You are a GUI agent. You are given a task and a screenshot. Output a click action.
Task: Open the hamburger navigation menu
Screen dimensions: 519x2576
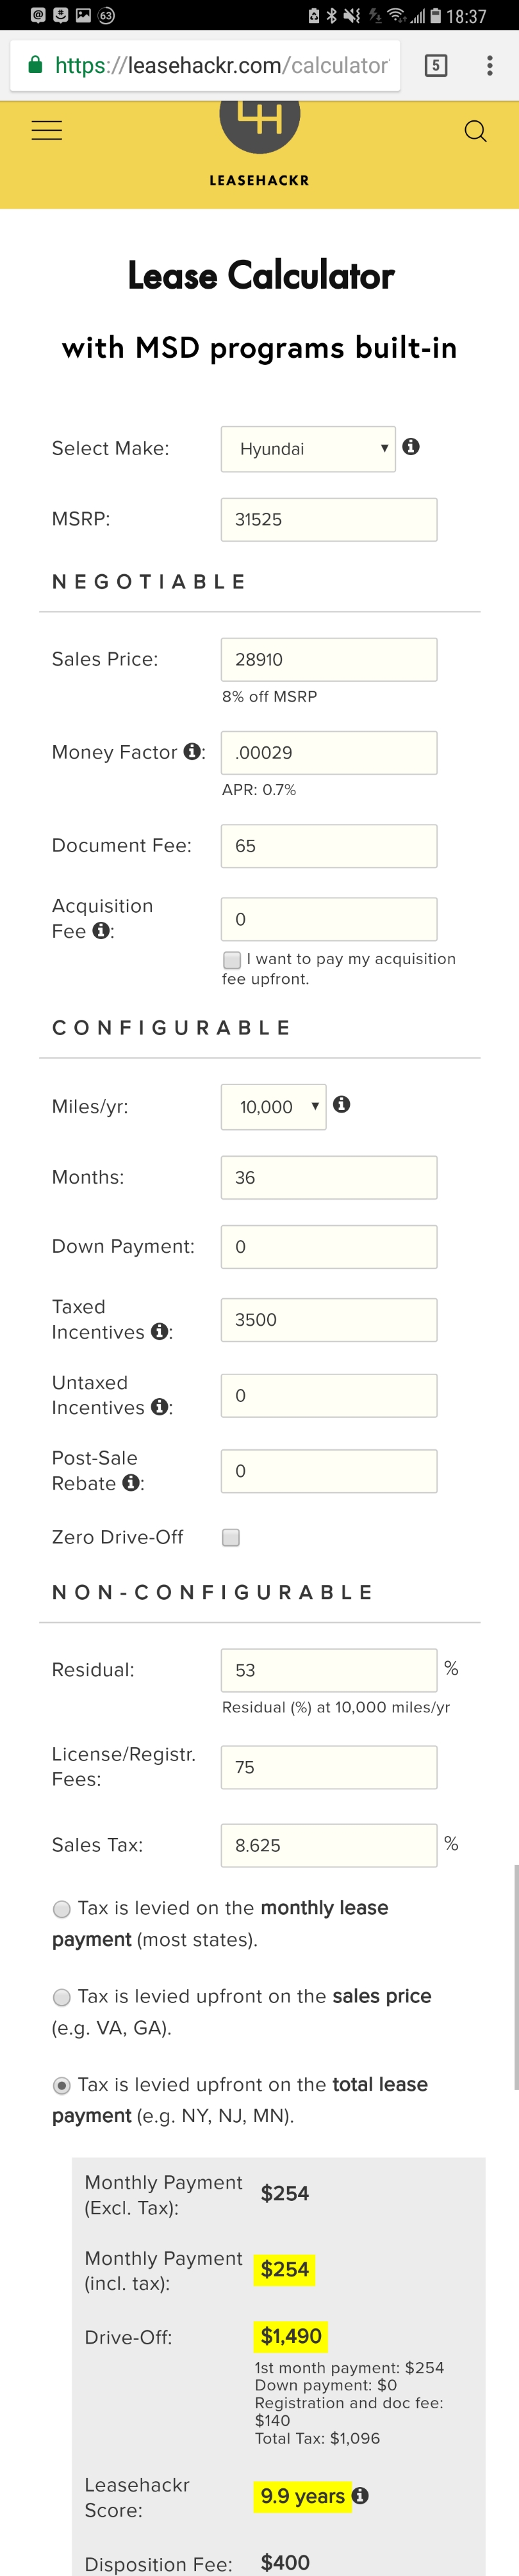(x=46, y=131)
